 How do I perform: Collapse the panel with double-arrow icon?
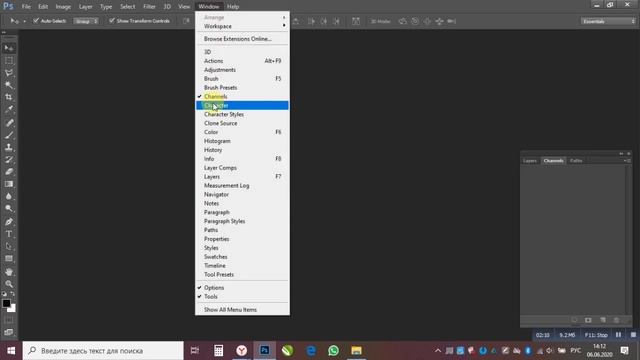(x=621, y=154)
